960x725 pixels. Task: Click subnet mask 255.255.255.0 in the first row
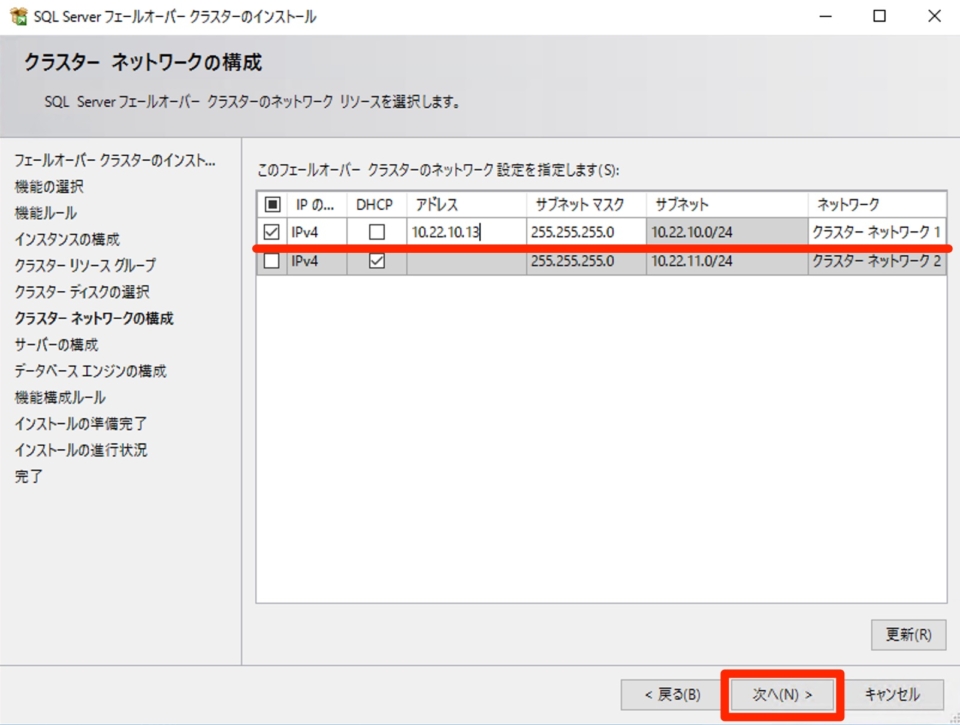586,232
